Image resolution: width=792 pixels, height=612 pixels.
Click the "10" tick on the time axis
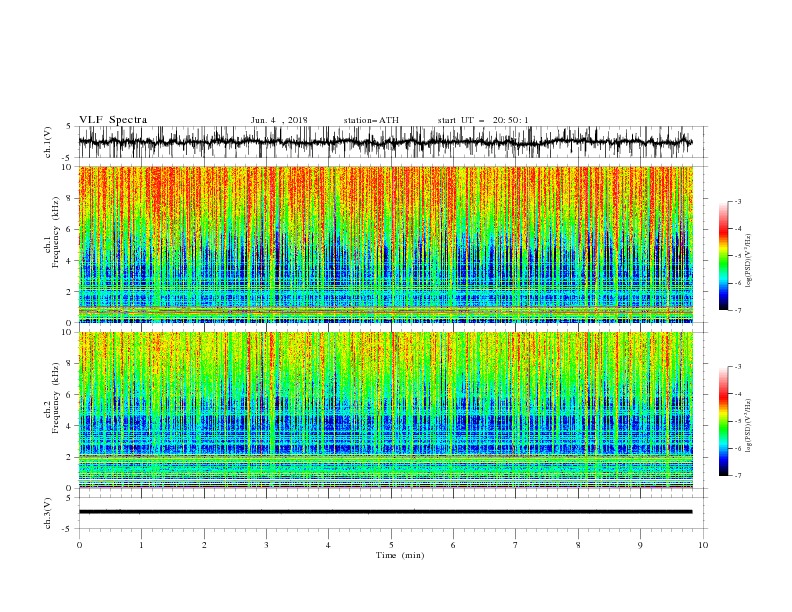tap(703, 545)
